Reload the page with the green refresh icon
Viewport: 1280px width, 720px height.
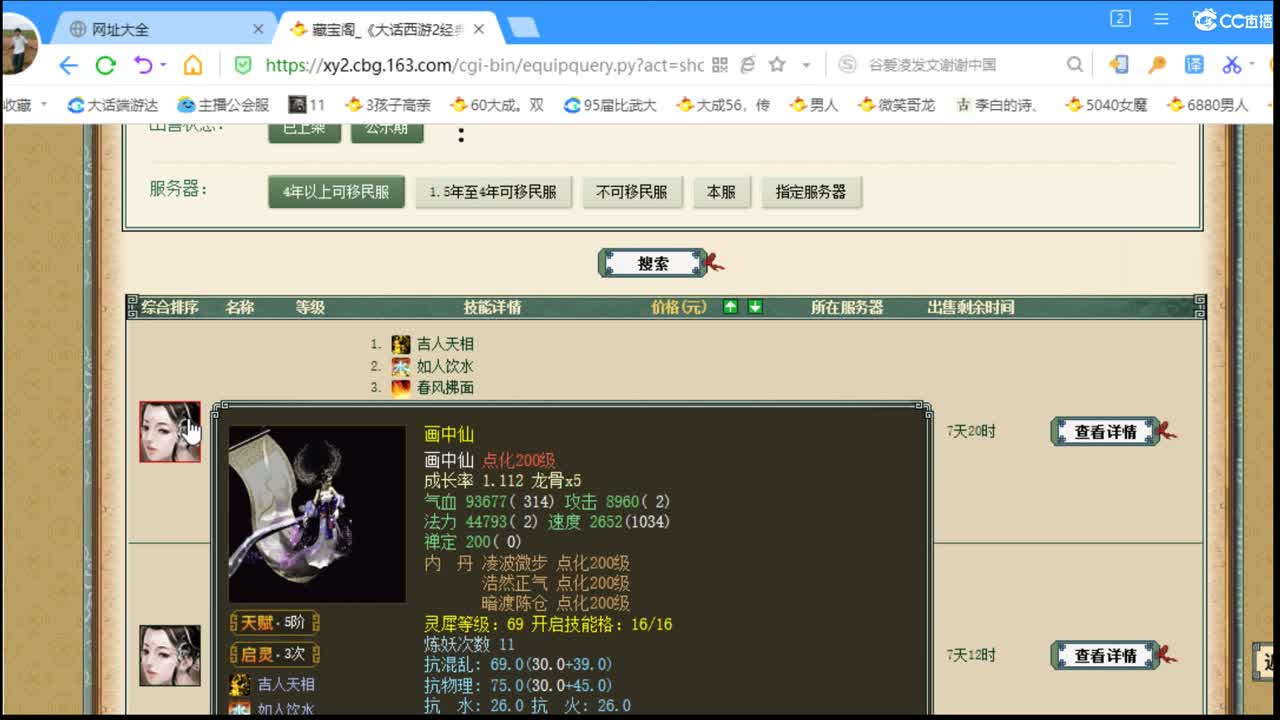pos(105,66)
